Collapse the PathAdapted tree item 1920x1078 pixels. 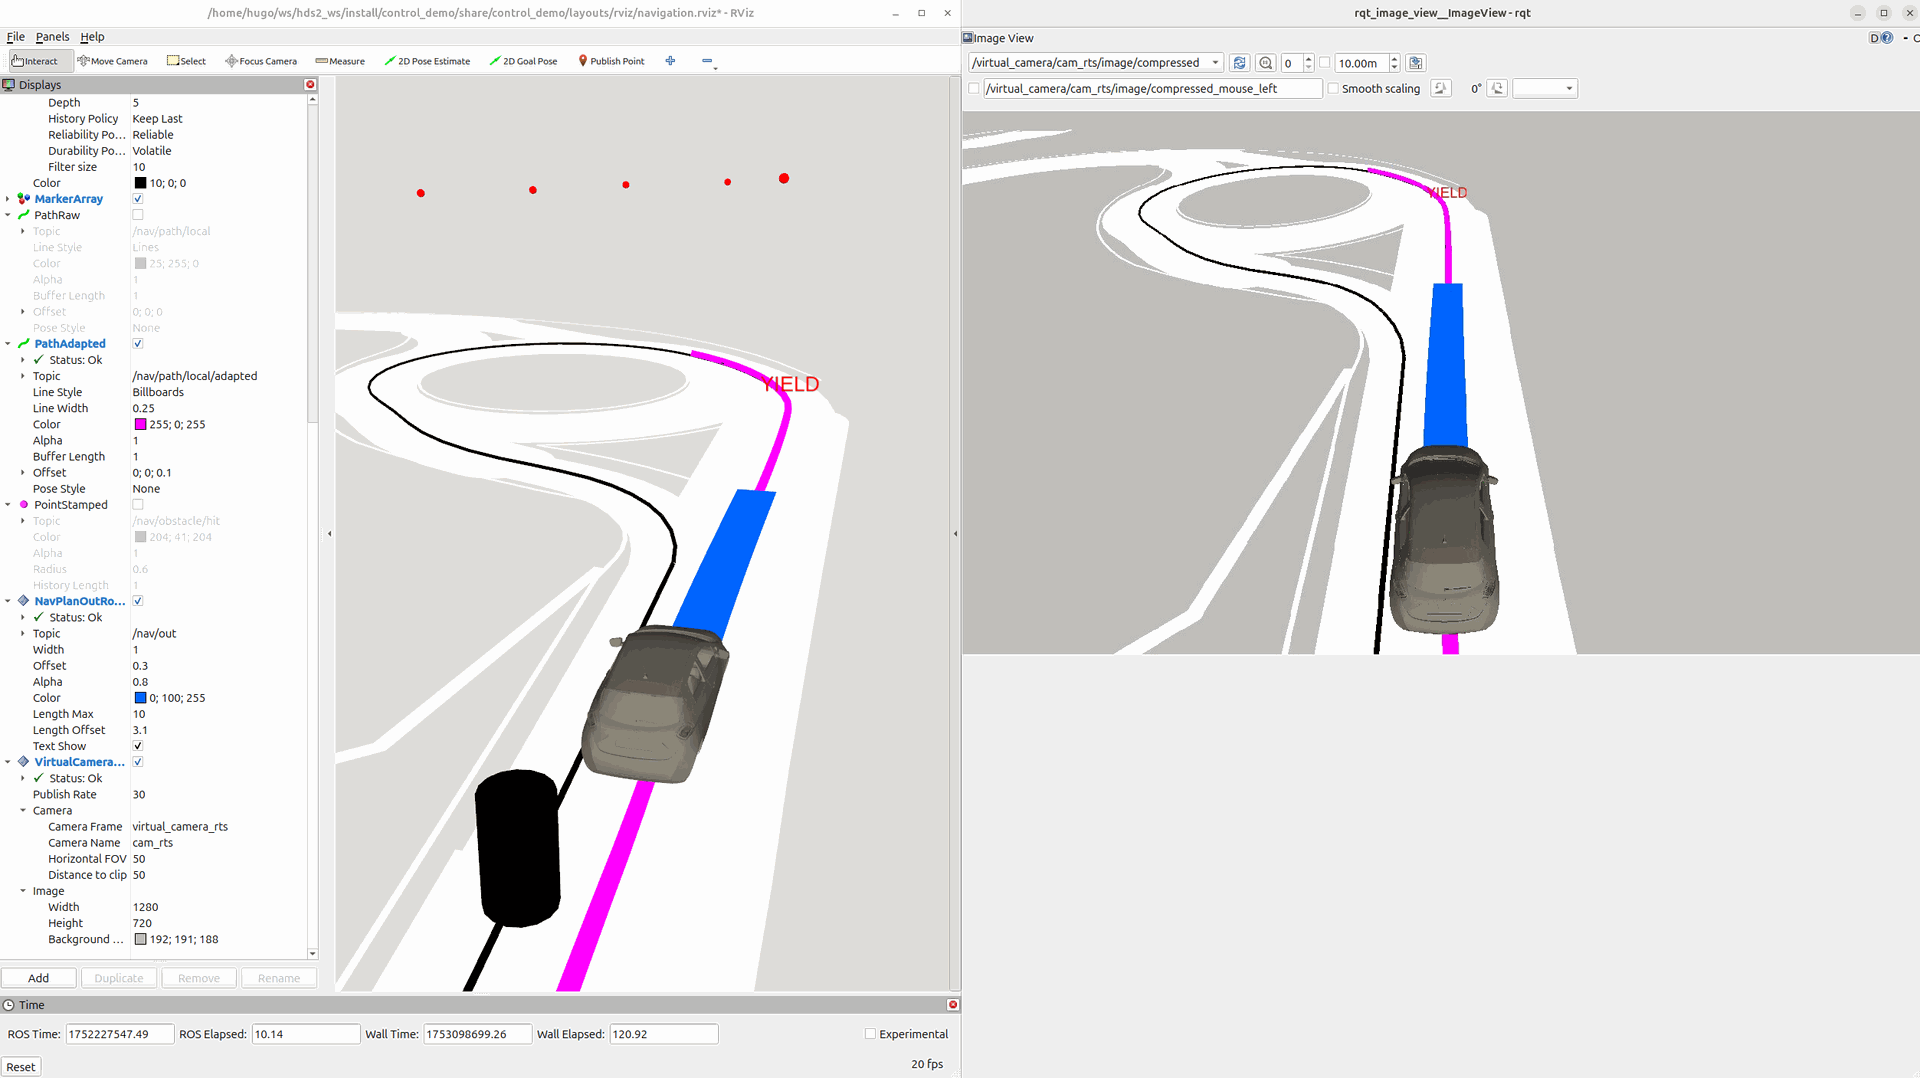point(8,344)
